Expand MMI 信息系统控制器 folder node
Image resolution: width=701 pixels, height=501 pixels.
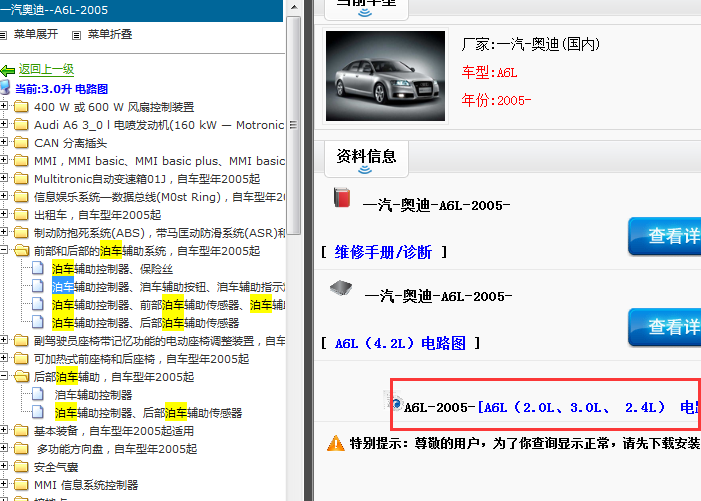pyautogui.click(x=4, y=484)
